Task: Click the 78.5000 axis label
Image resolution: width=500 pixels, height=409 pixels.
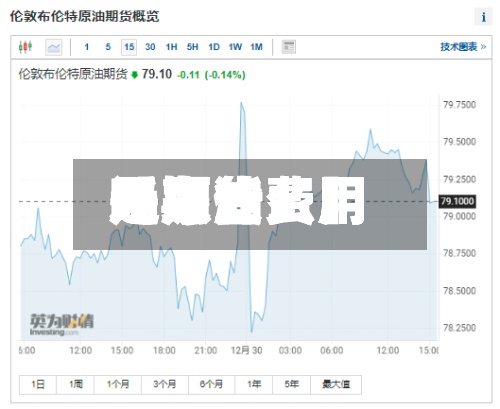Action: 459,291
